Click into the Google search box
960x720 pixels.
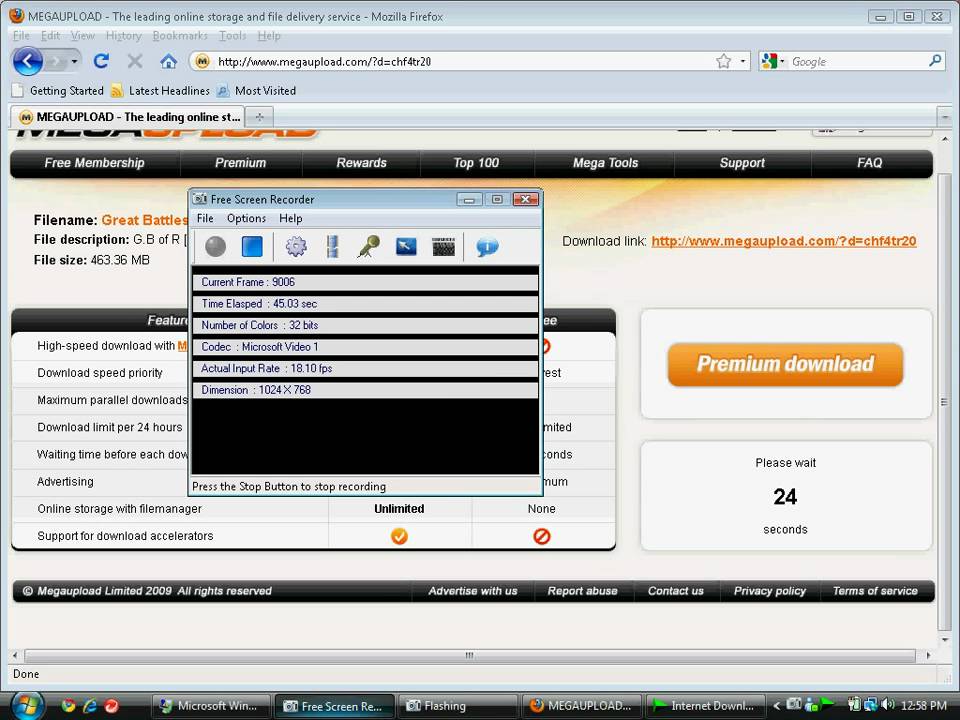click(x=857, y=61)
